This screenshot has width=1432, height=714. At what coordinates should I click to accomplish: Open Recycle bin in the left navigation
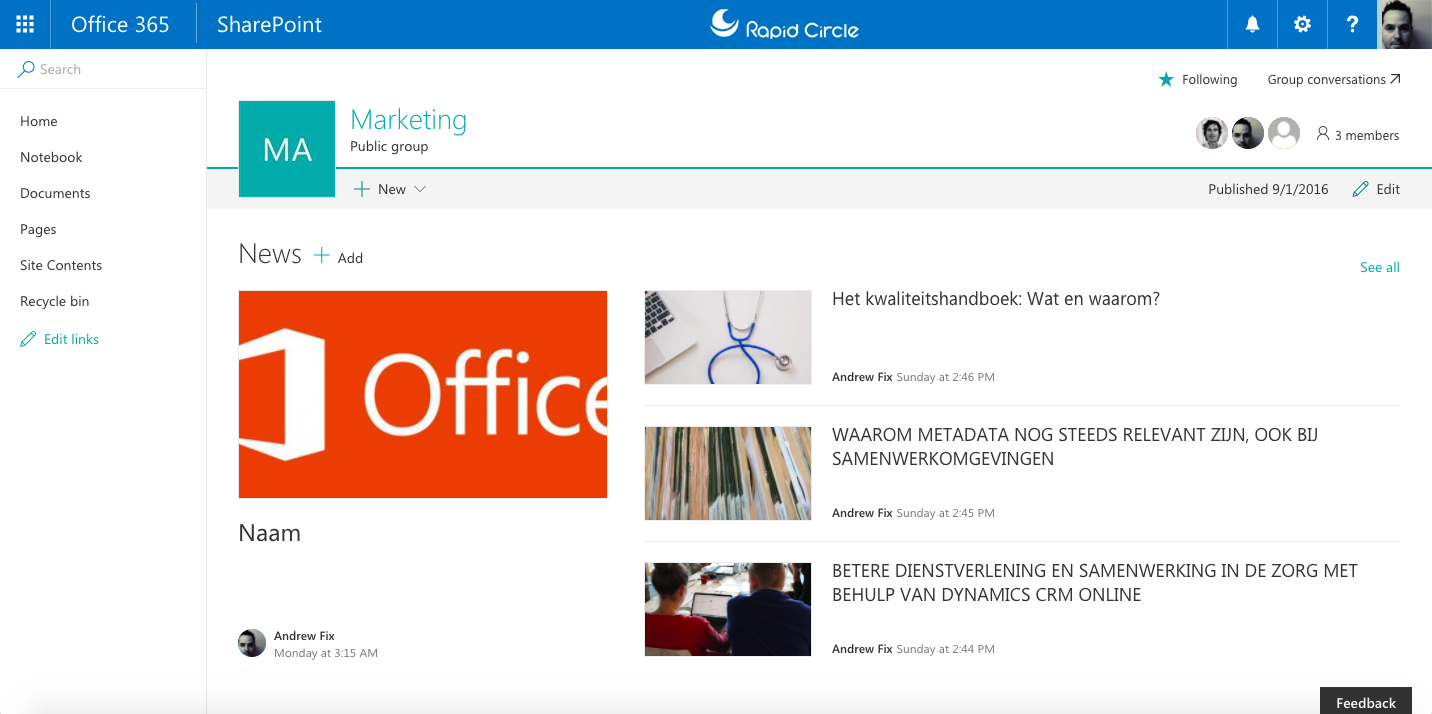(55, 301)
